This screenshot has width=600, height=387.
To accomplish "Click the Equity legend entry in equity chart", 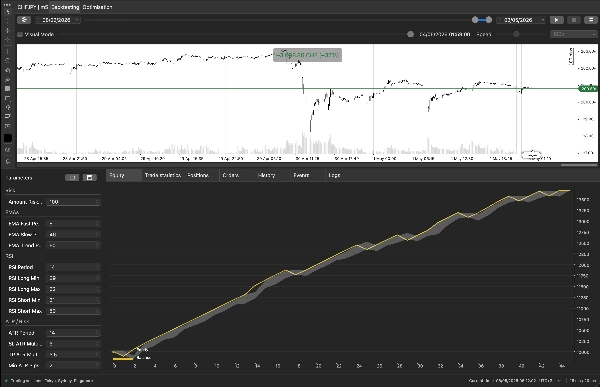I will [143, 349].
